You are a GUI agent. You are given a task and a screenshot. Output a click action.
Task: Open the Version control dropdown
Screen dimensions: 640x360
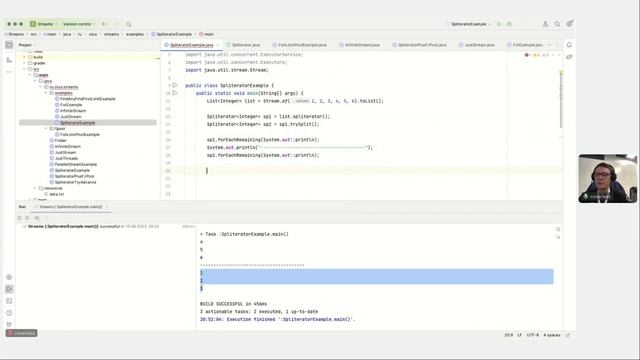78,24
